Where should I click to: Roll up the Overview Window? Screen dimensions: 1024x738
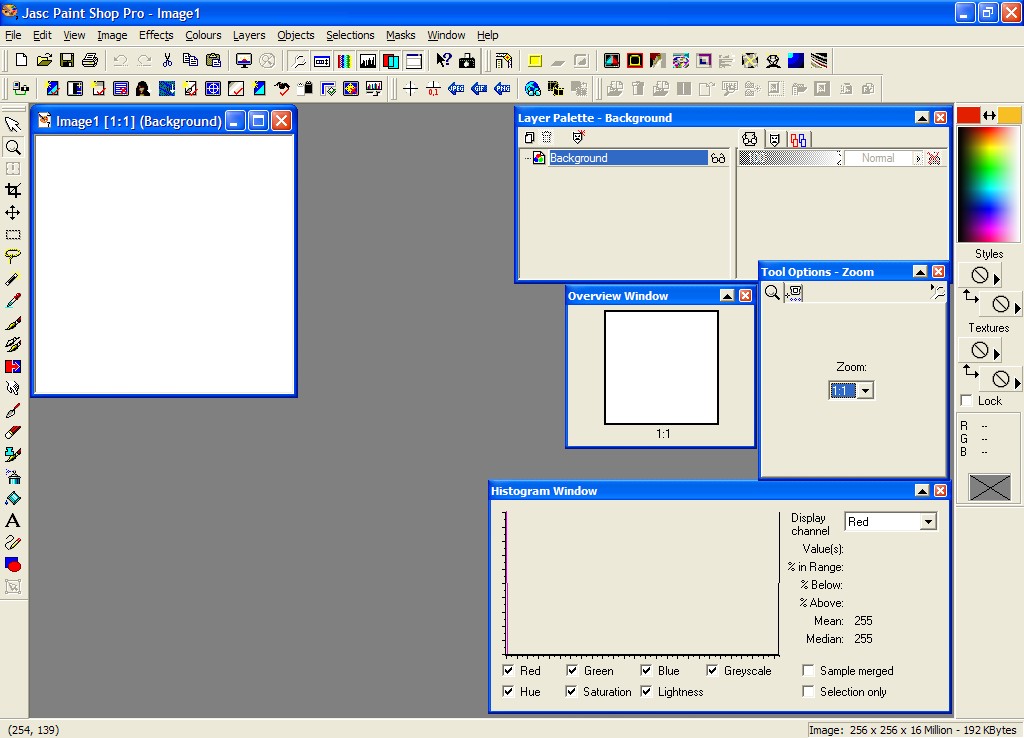(727, 296)
